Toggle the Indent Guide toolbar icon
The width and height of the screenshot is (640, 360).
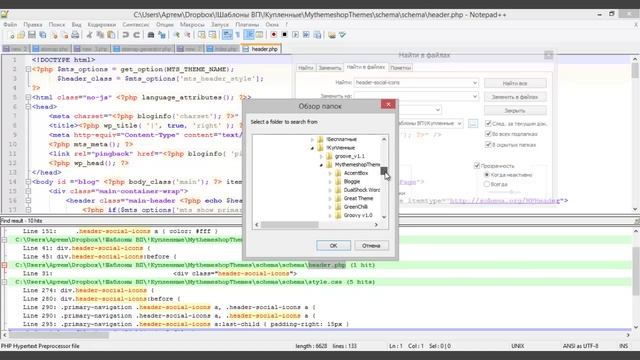[x=249, y=36]
